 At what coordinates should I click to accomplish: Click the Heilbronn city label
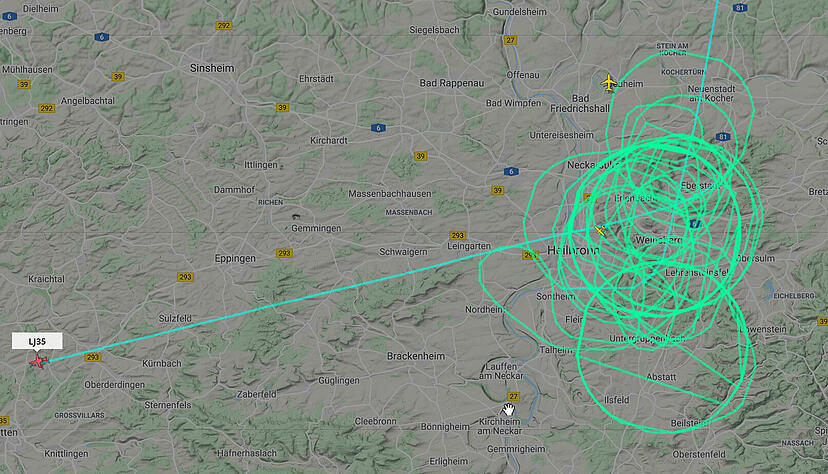click(573, 250)
